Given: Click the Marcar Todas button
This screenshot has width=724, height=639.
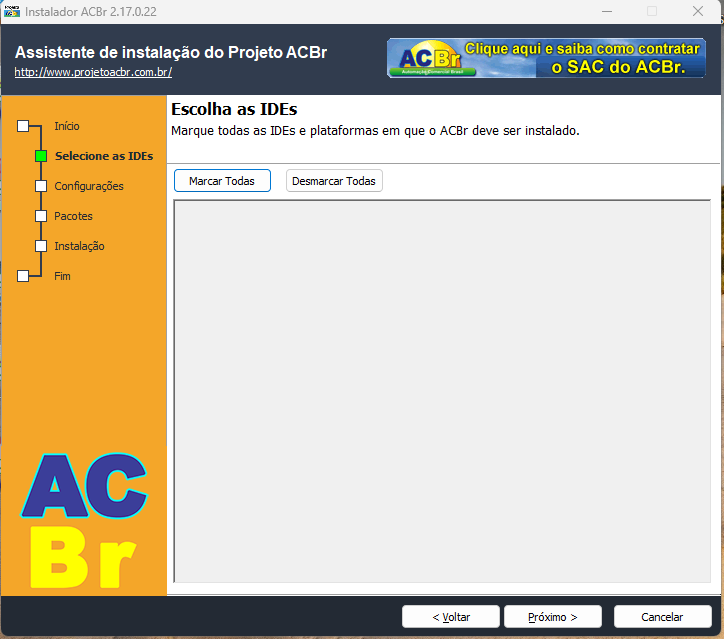Looking at the screenshot, I should (x=222, y=181).
